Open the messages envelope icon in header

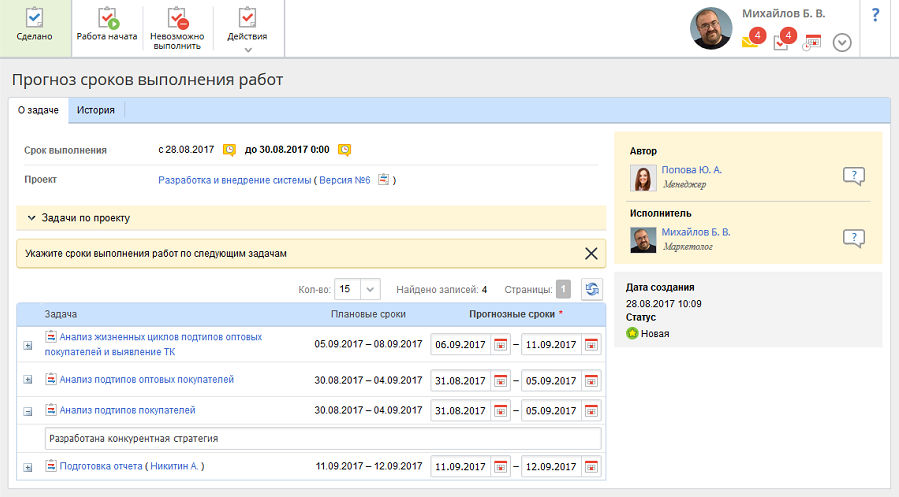pyautogui.click(x=750, y=42)
